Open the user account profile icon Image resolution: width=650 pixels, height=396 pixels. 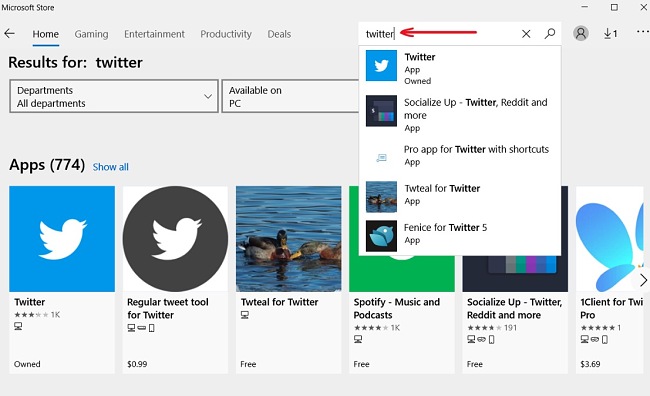[x=581, y=33]
